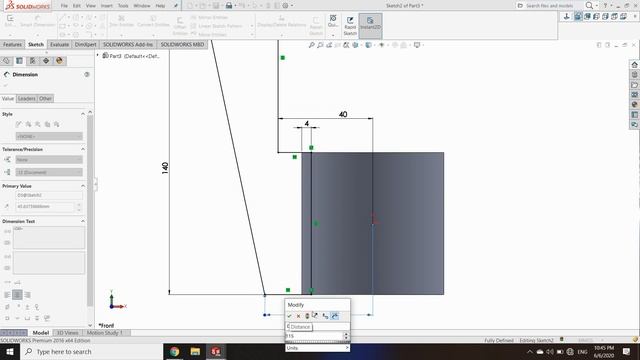Open the Units submenu in the dropdown
The height and width of the screenshot is (360, 640).
coord(317,348)
